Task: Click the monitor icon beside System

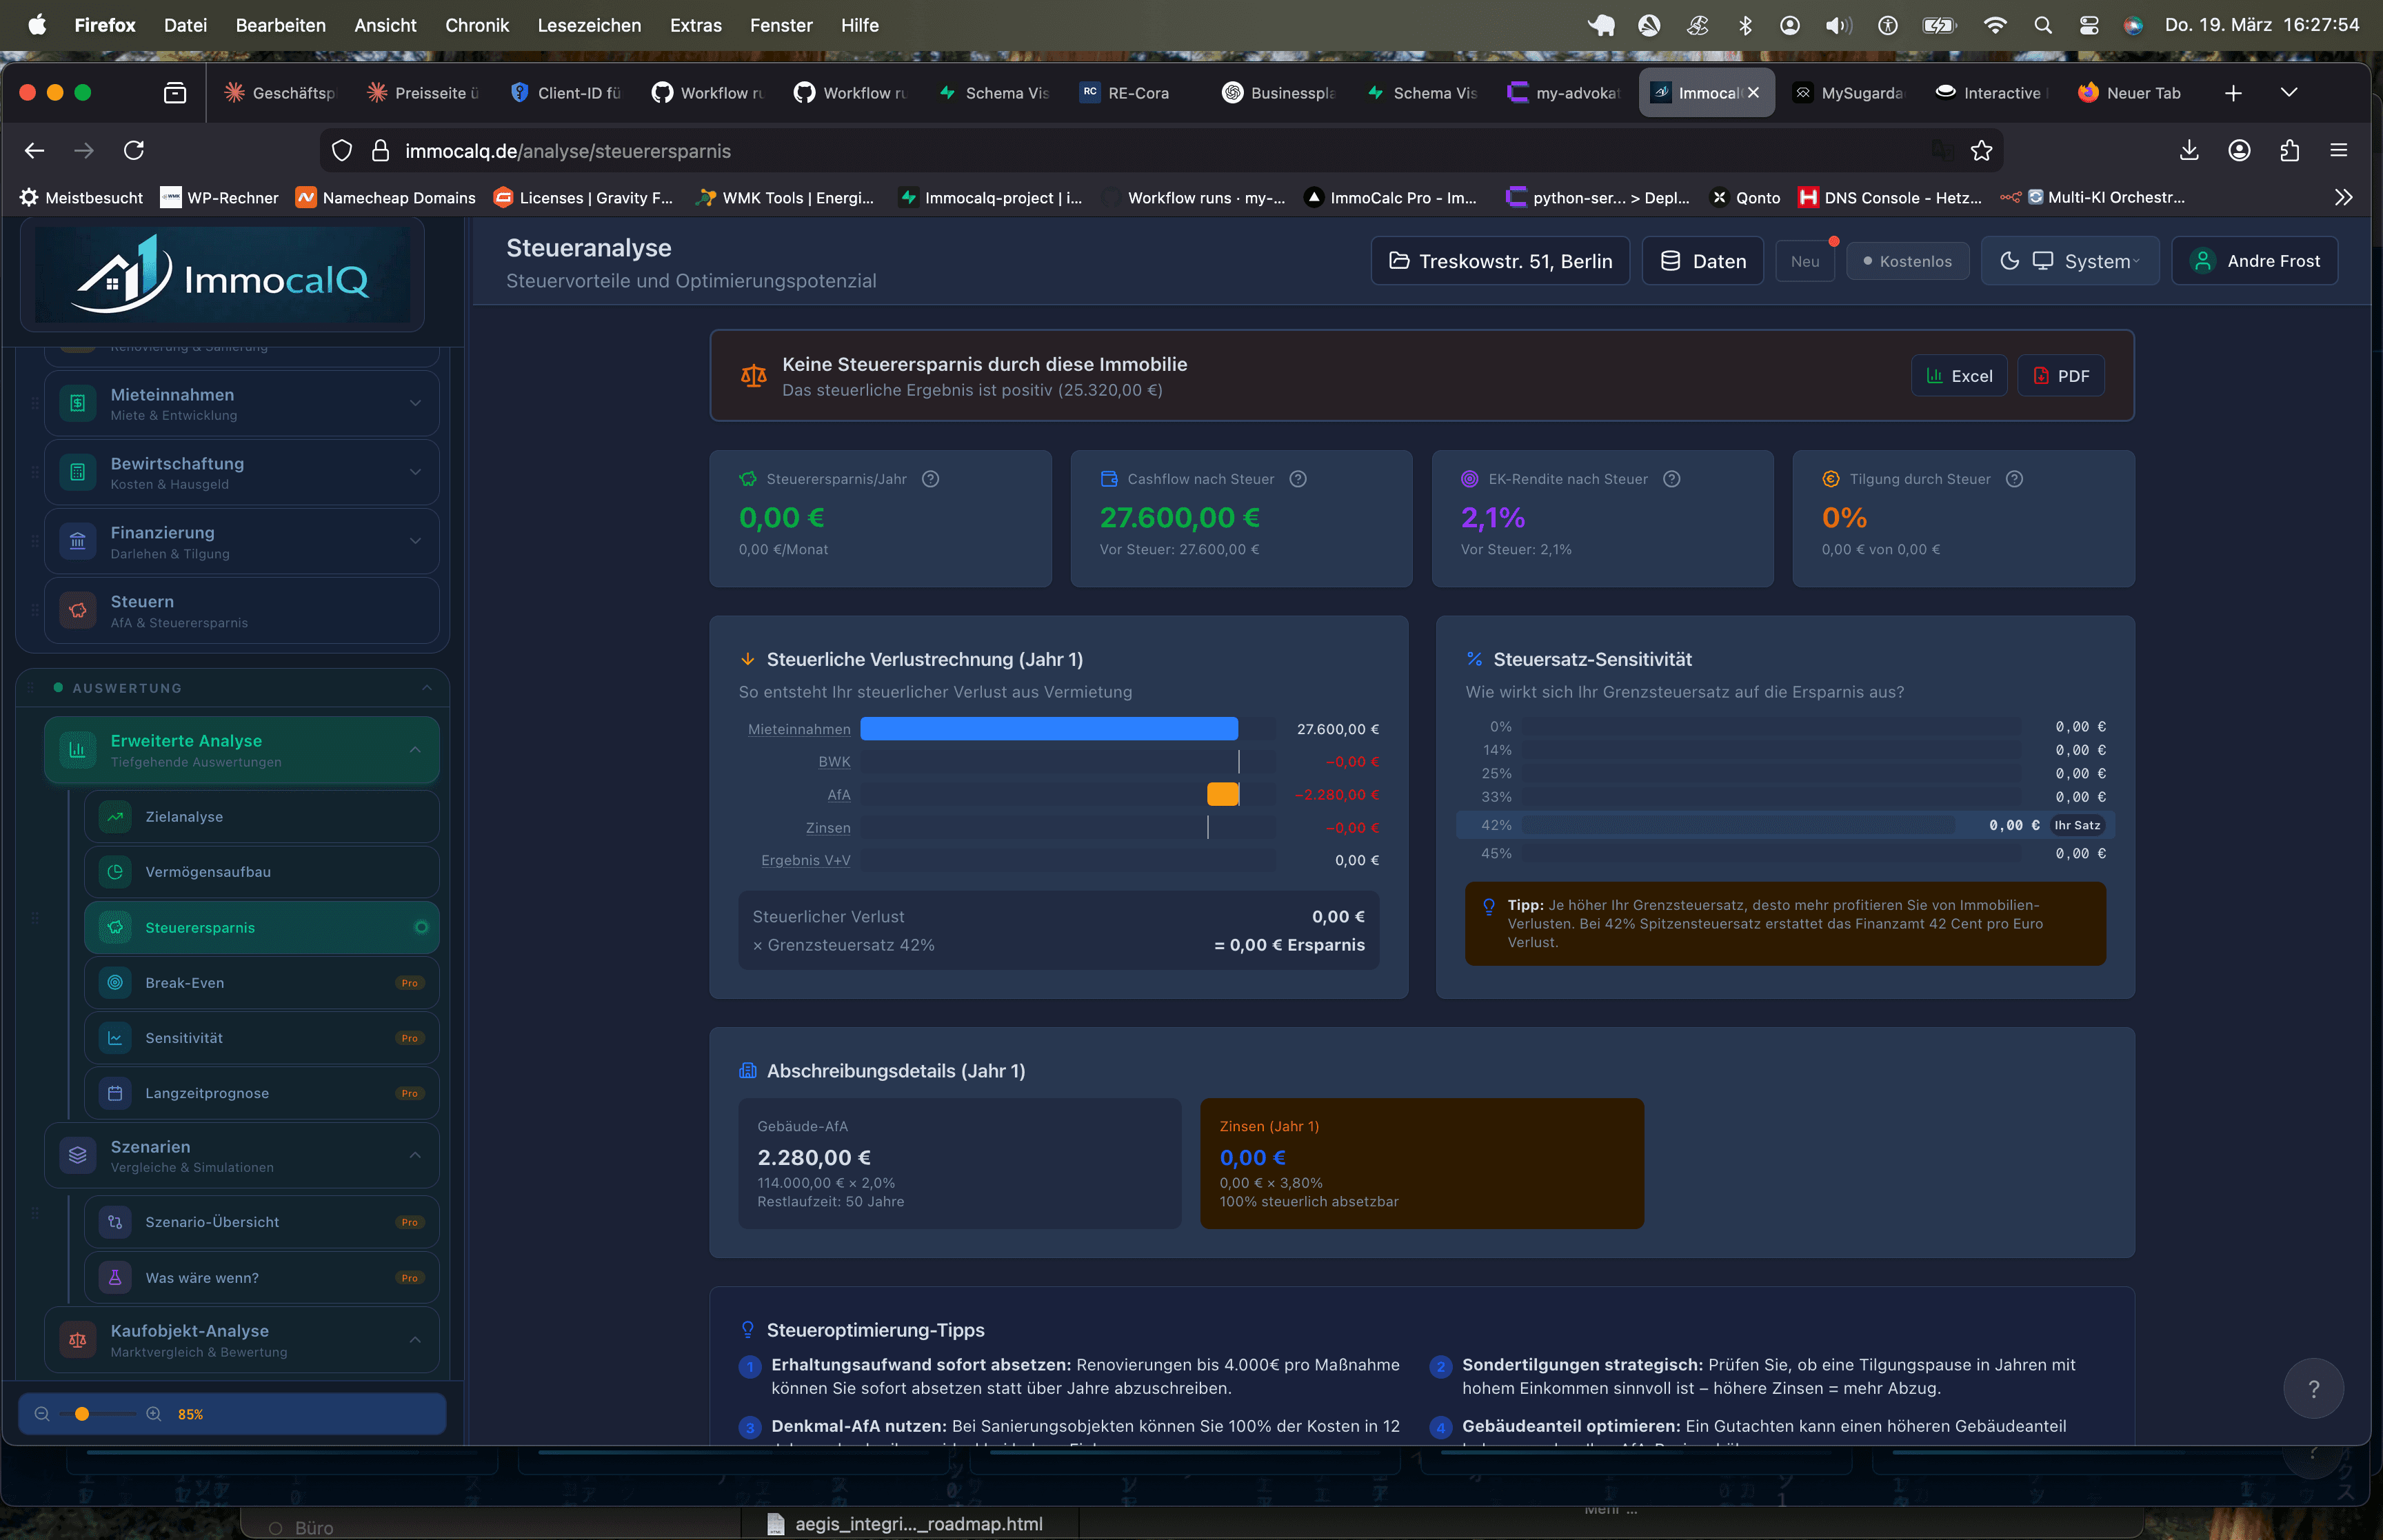Action: [2043, 261]
